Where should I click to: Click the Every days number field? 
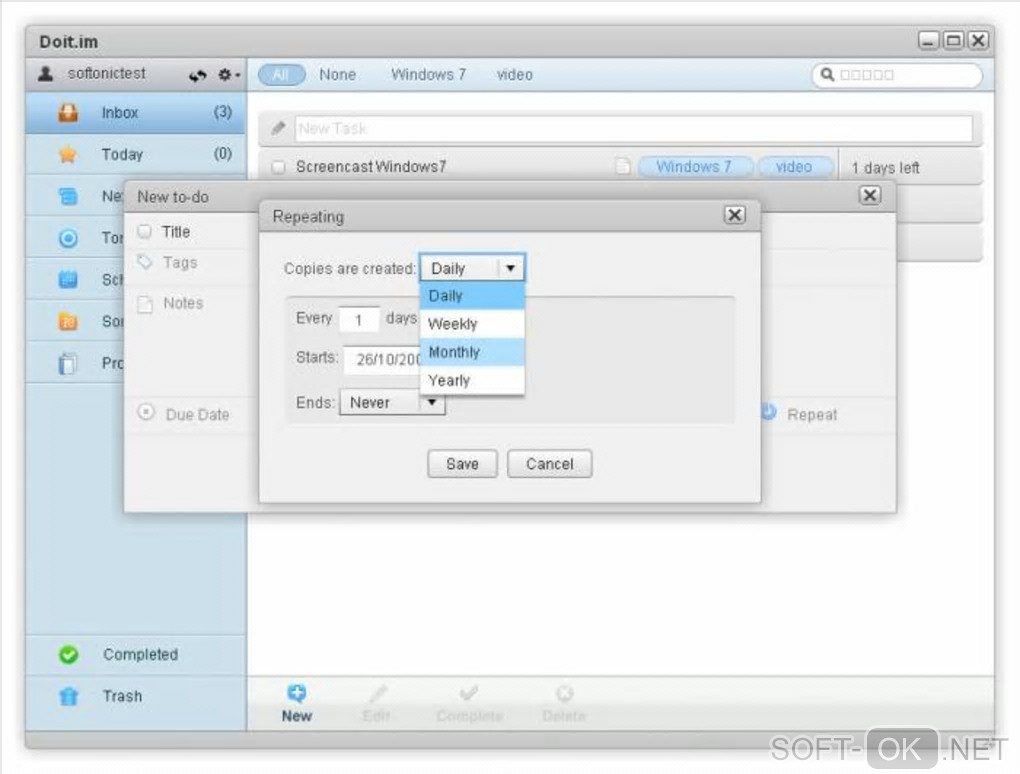[359, 319]
